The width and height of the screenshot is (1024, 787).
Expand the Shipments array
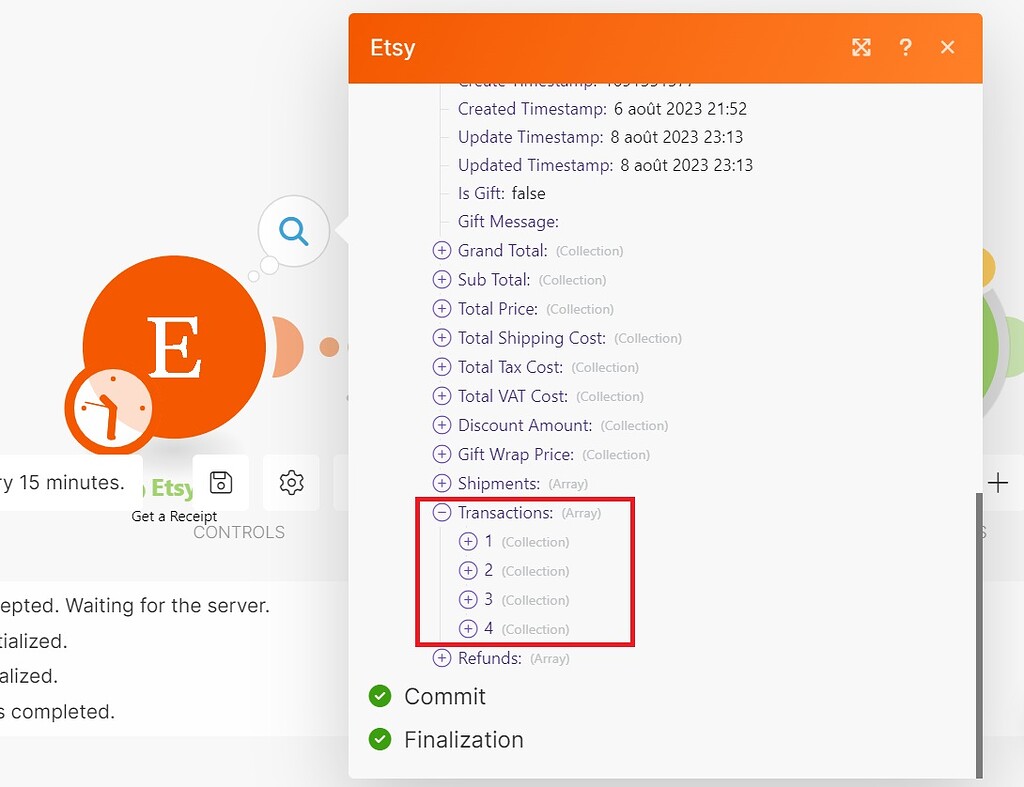(441, 483)
